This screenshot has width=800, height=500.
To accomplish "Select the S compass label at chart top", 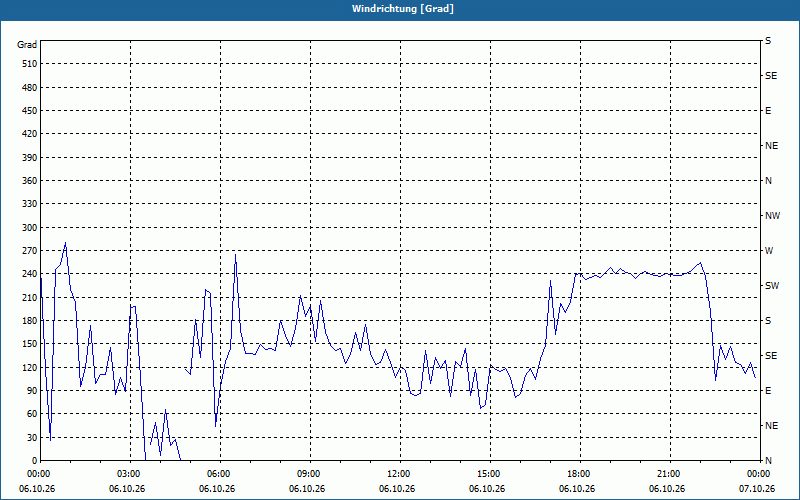I will (x=768, y=41).
